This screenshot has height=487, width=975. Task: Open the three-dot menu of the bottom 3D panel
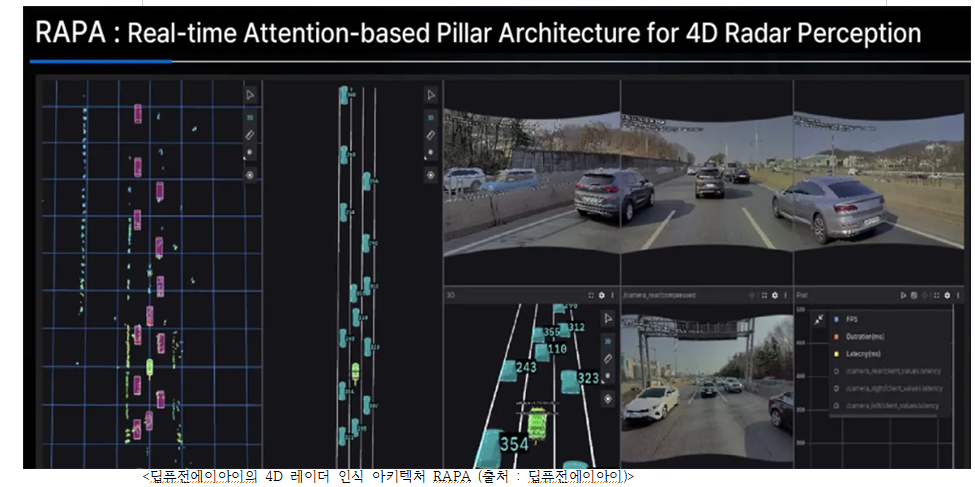tap(611, 296)
